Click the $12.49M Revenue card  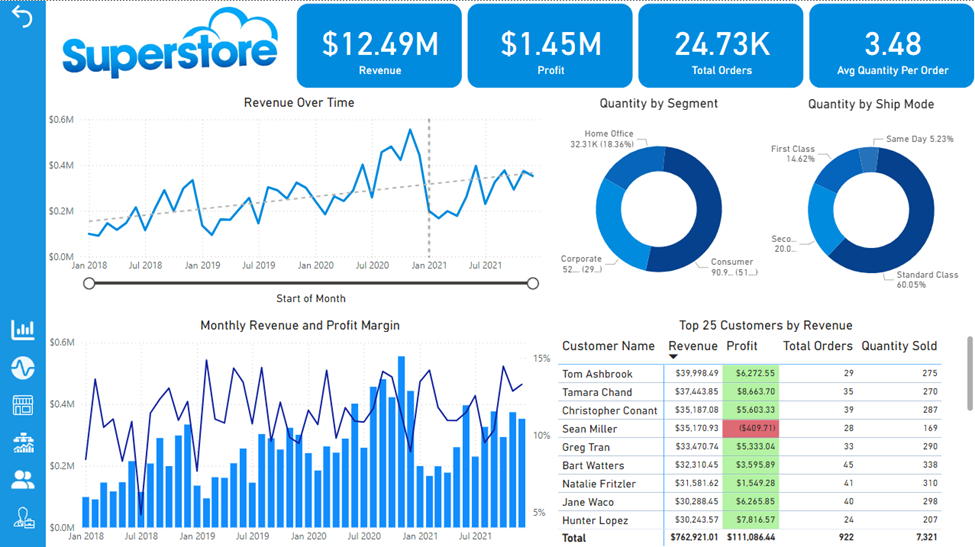click(x=379, y=45)
